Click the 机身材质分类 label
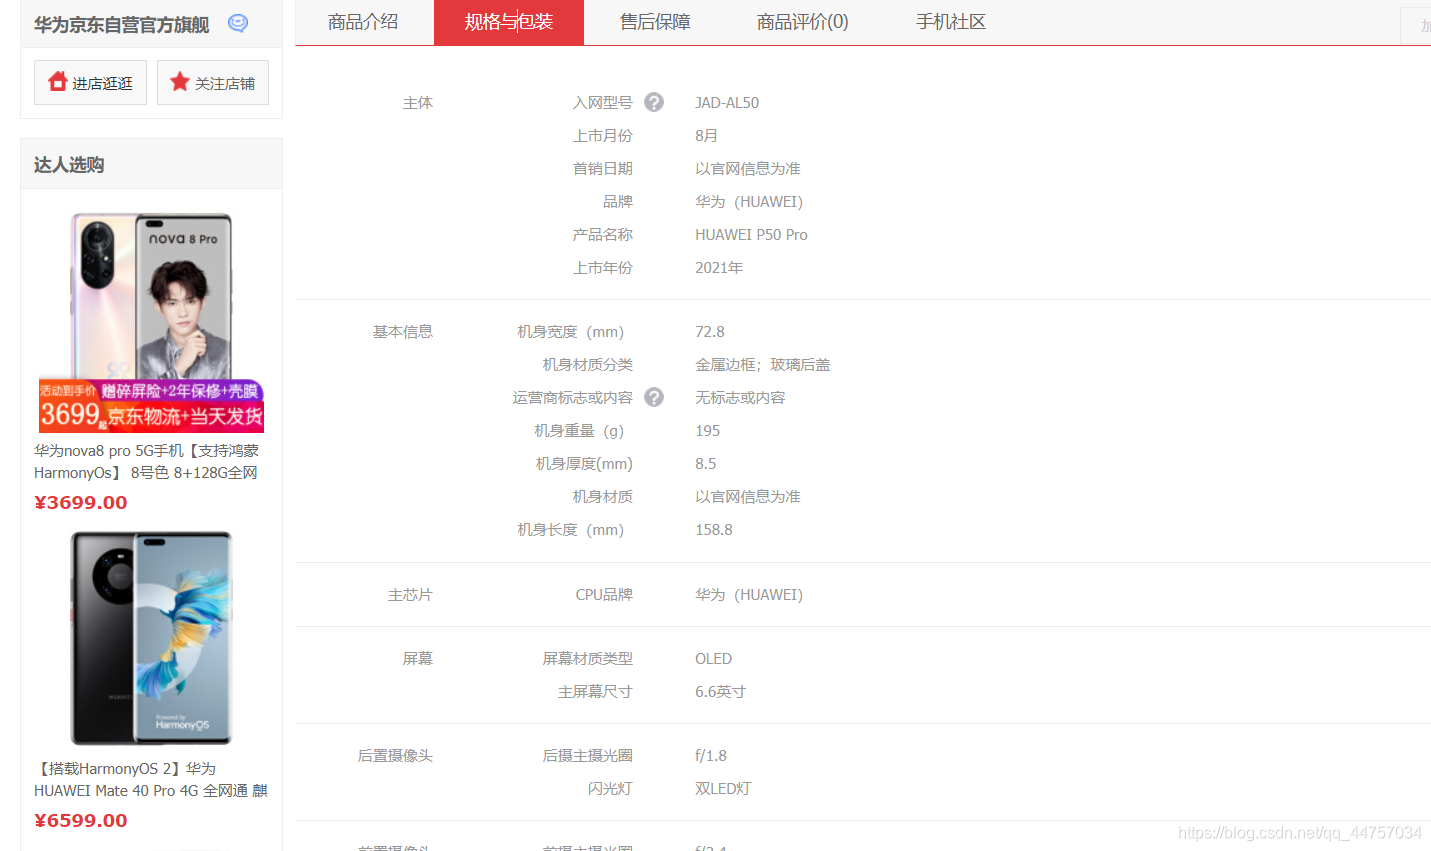 click(588, 365)
